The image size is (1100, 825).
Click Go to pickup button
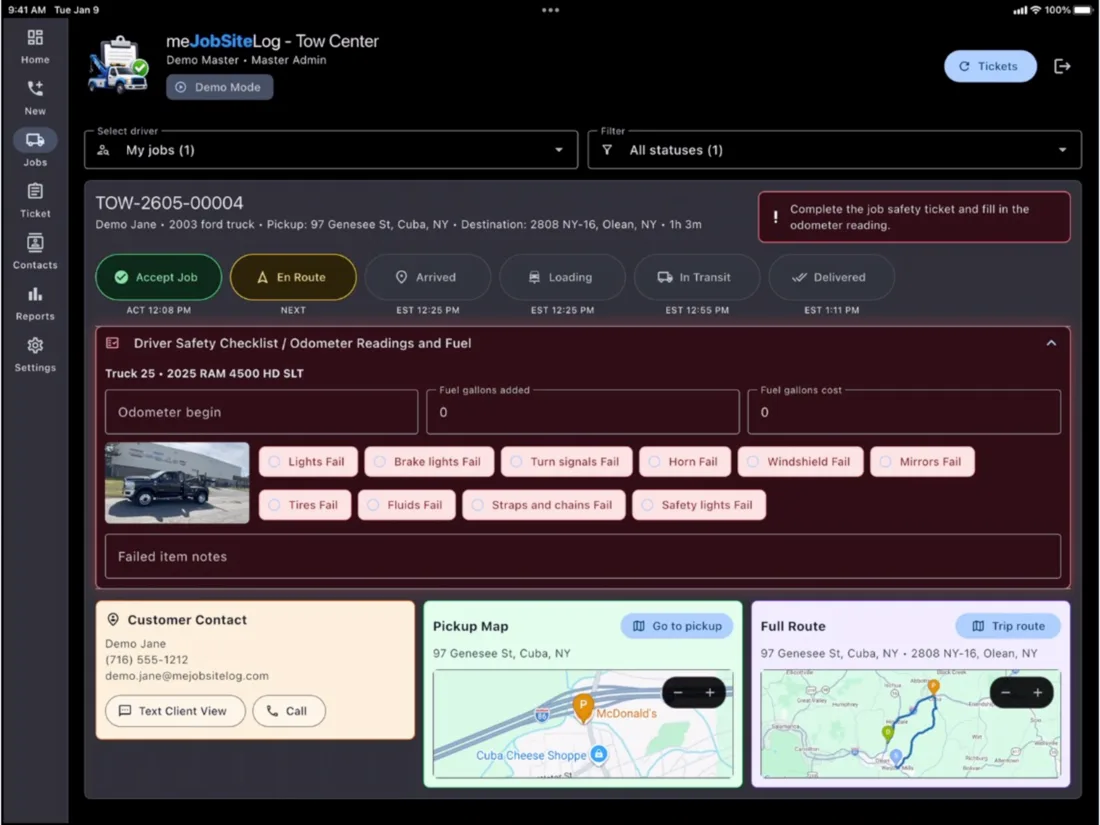677,626
